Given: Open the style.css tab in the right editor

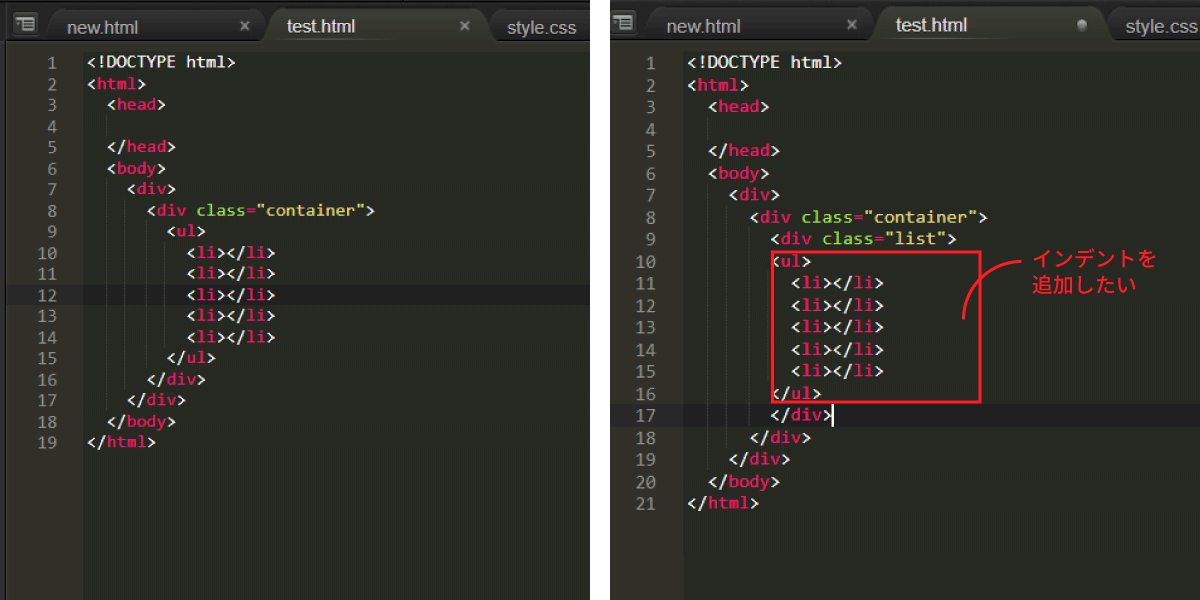Looking at the screenshot, I should click(1160, 27).
